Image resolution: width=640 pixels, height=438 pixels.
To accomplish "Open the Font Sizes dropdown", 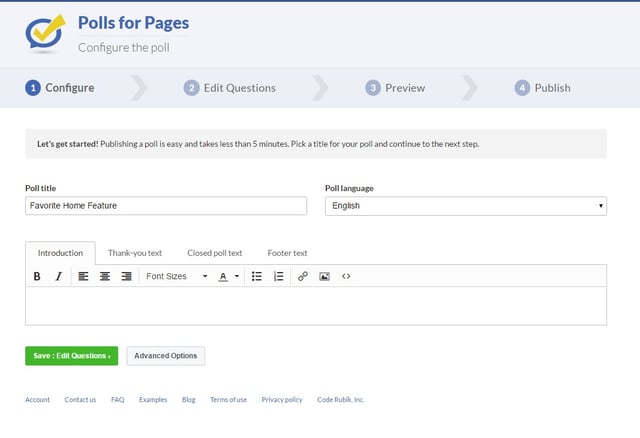I will (176, 276).
